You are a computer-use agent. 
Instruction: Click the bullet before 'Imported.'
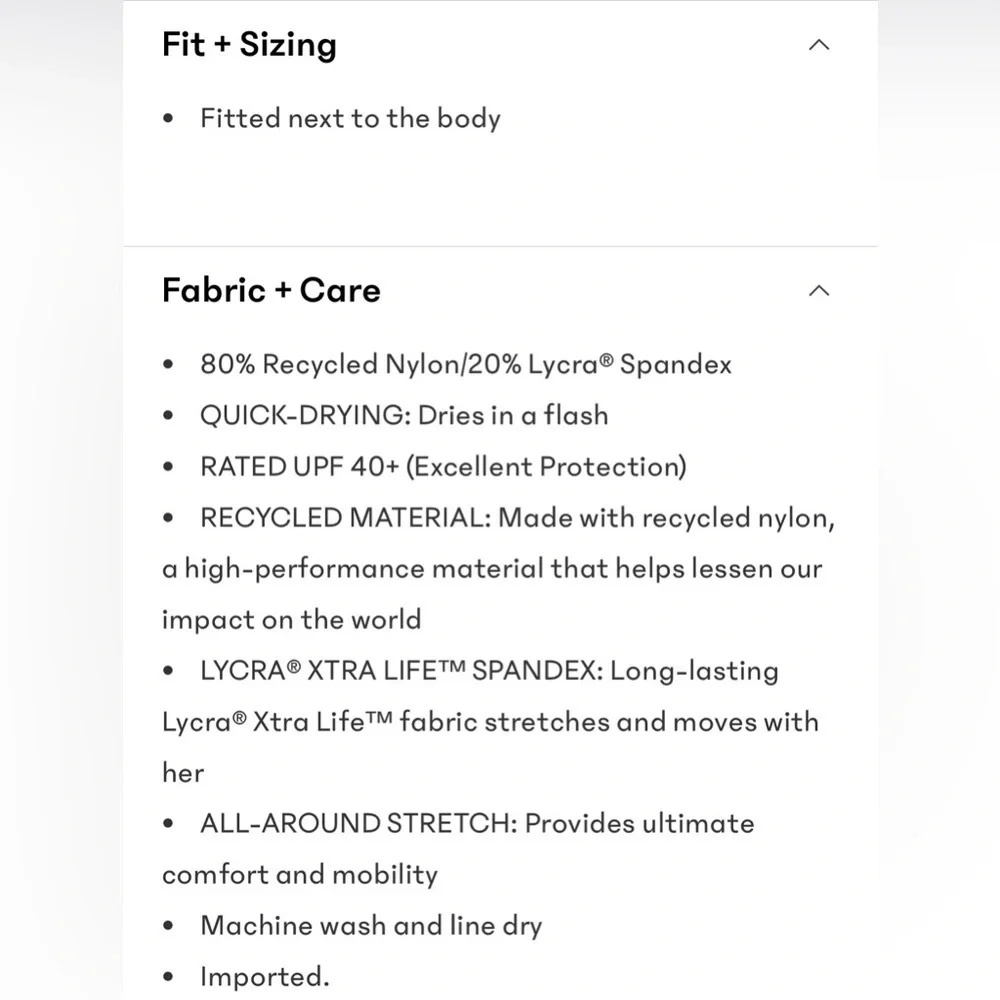[x=168, y=976]
